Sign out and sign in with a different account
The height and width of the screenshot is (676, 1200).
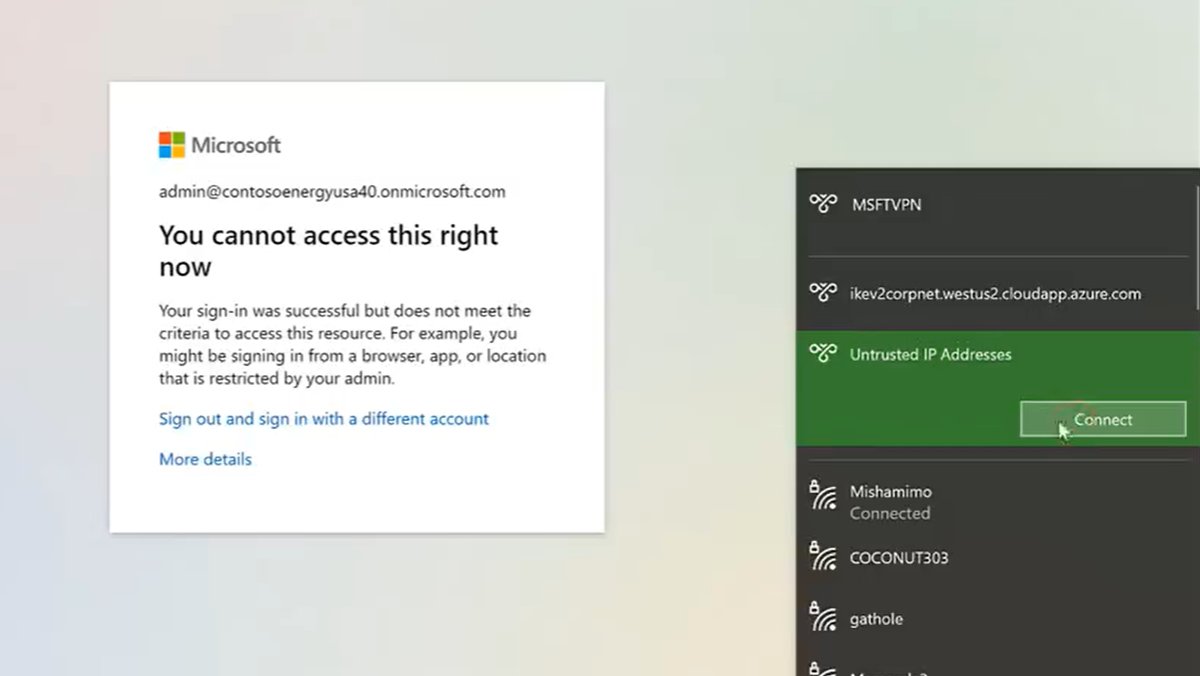324,419
